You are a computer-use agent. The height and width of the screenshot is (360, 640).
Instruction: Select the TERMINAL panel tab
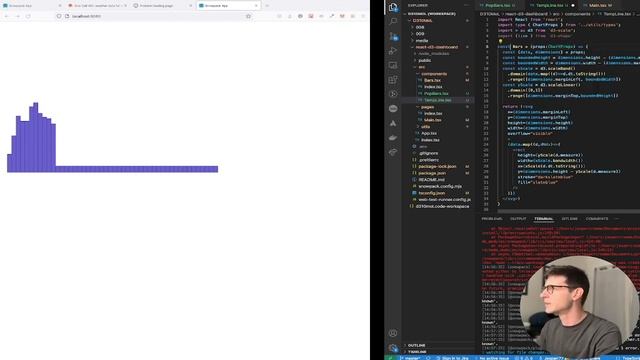544,219
